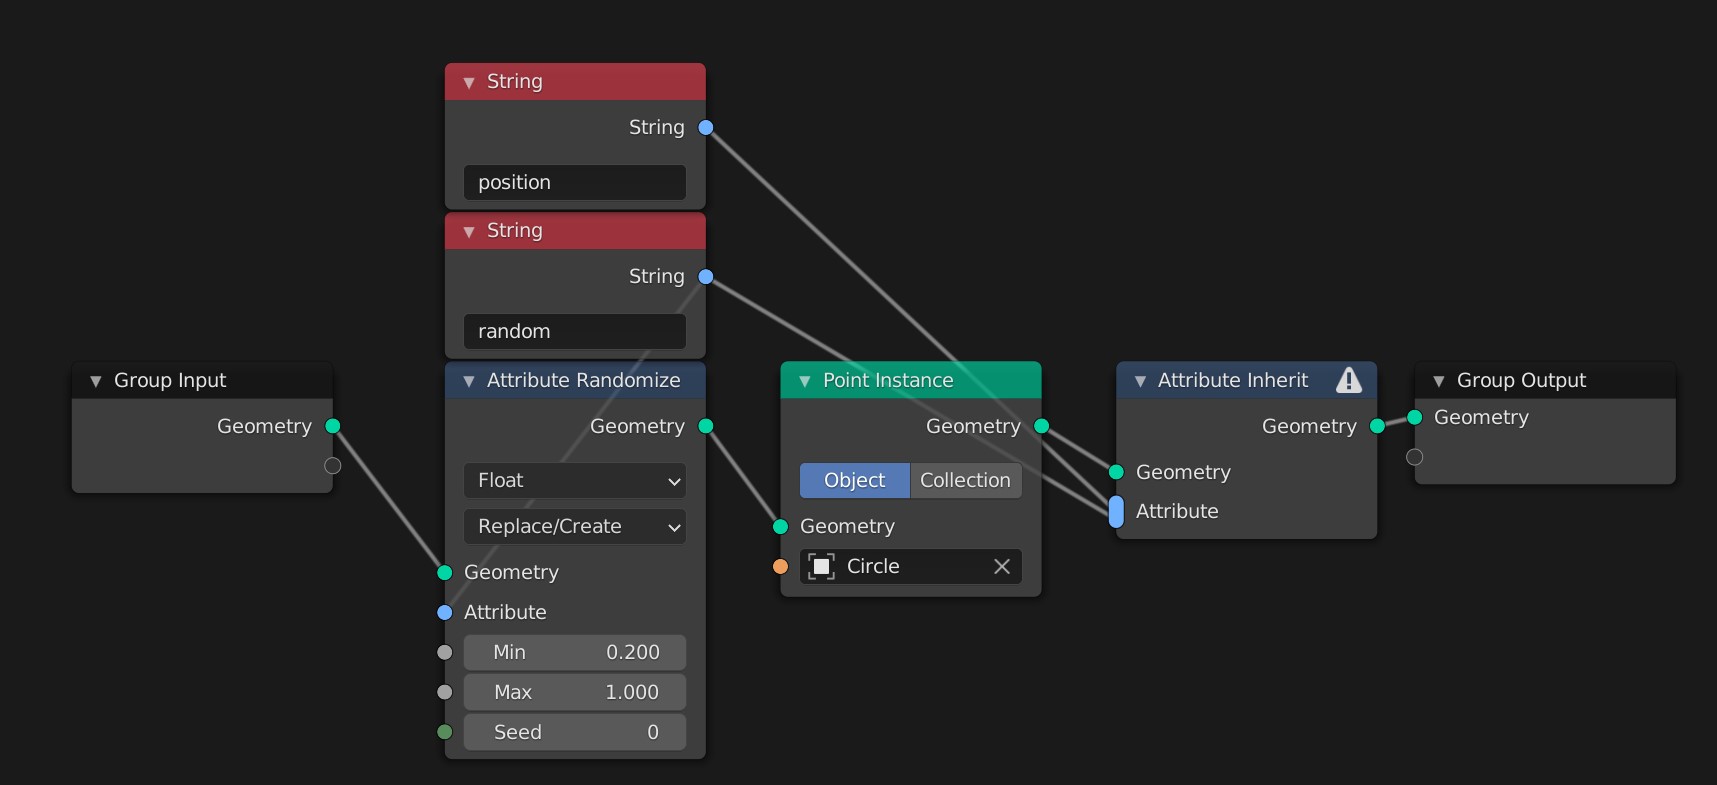Click the orange object socket on Point Instance
The image size is (1717, 785).
781,566
